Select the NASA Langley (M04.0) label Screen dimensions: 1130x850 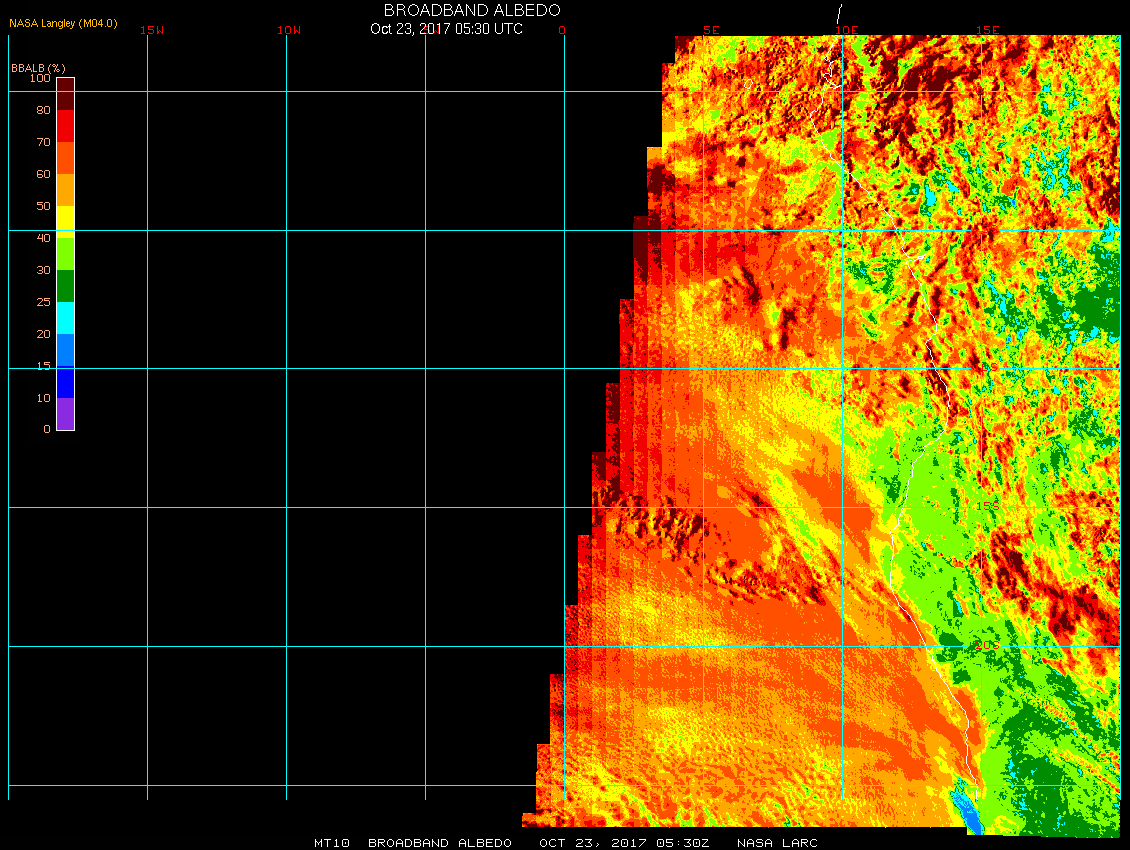click(x=63, y=23)
